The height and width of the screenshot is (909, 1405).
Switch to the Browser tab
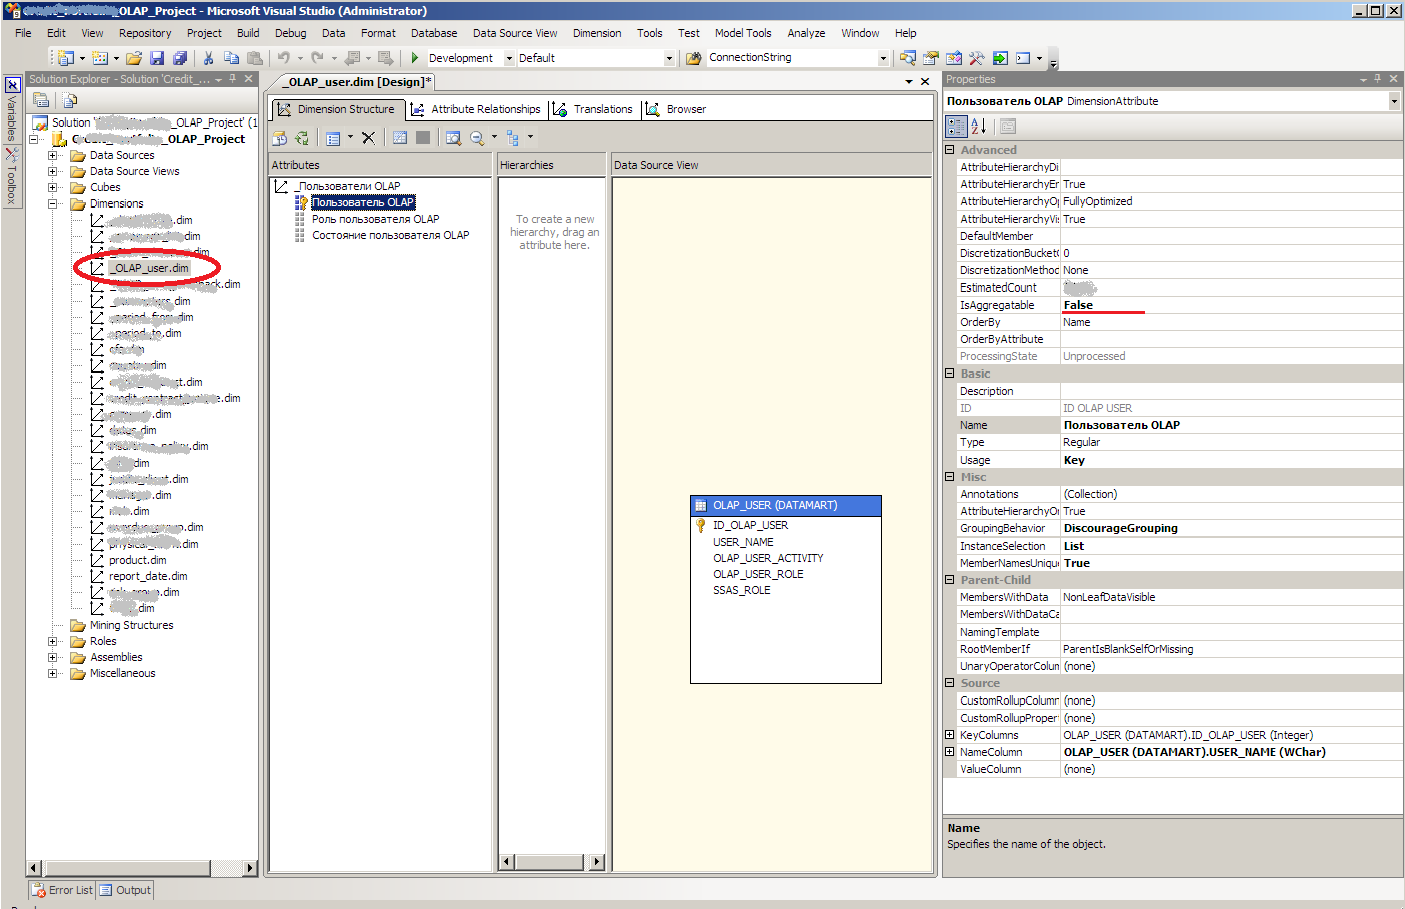[676, 109]
